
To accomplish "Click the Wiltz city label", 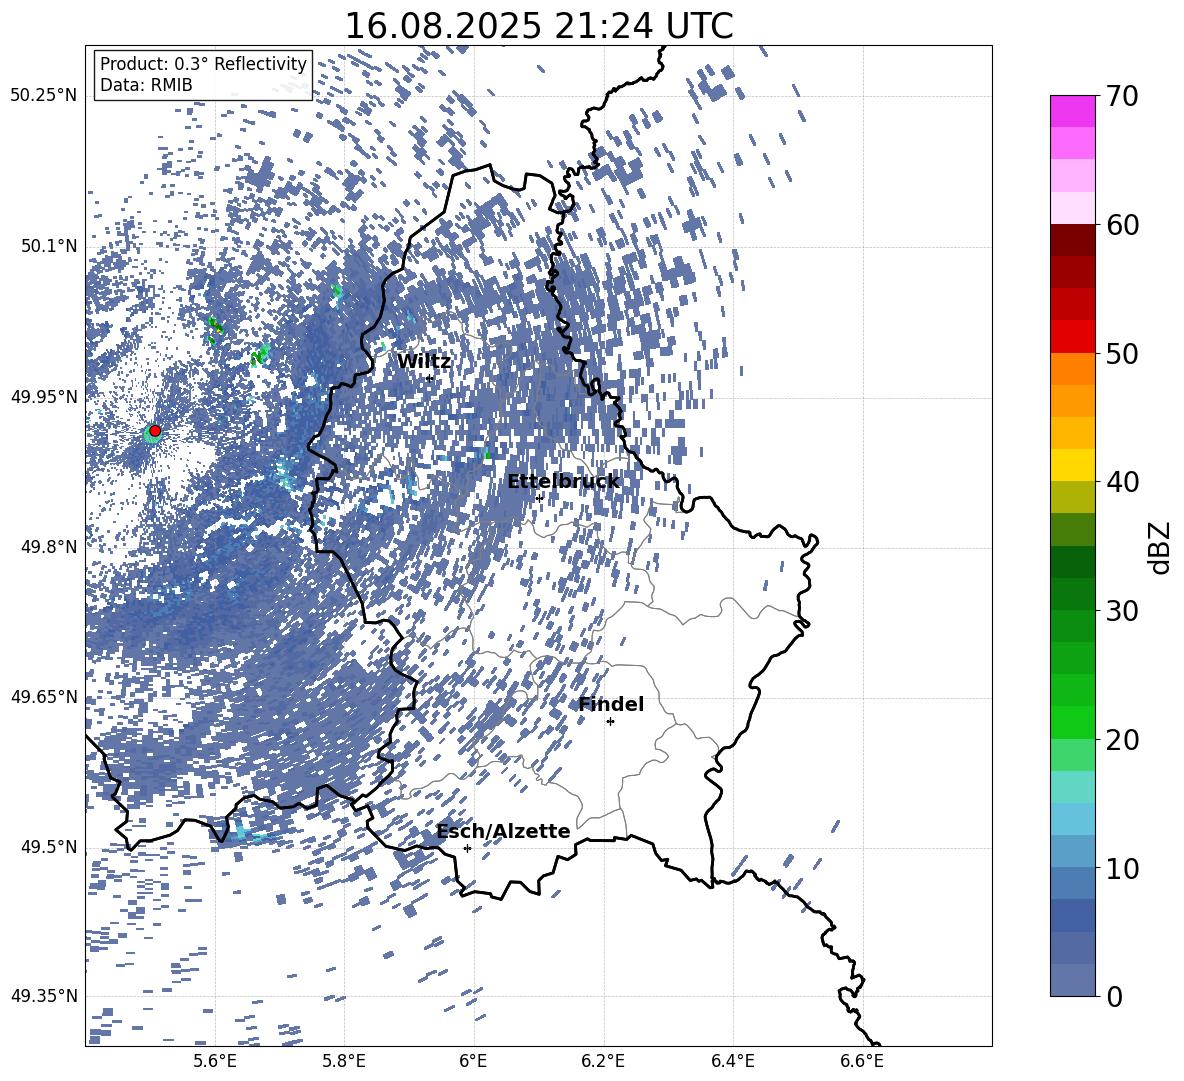I will (x=424, y=362).
